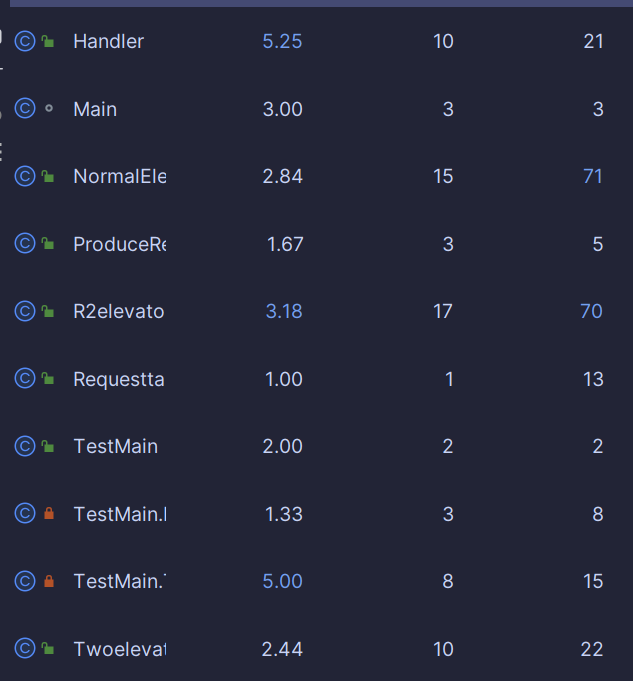Image resolution: width=633 pixels, height=681 pixels.
Task: Click the green public-lock icon beside NormalEle
Action: pyautogui.click(x=48, y=176)
